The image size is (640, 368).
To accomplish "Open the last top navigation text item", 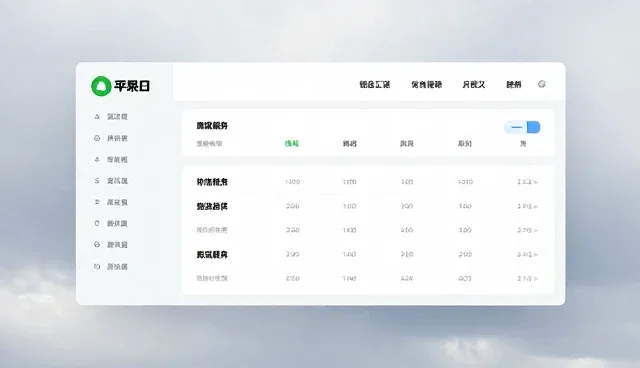I will pos(513,84).
